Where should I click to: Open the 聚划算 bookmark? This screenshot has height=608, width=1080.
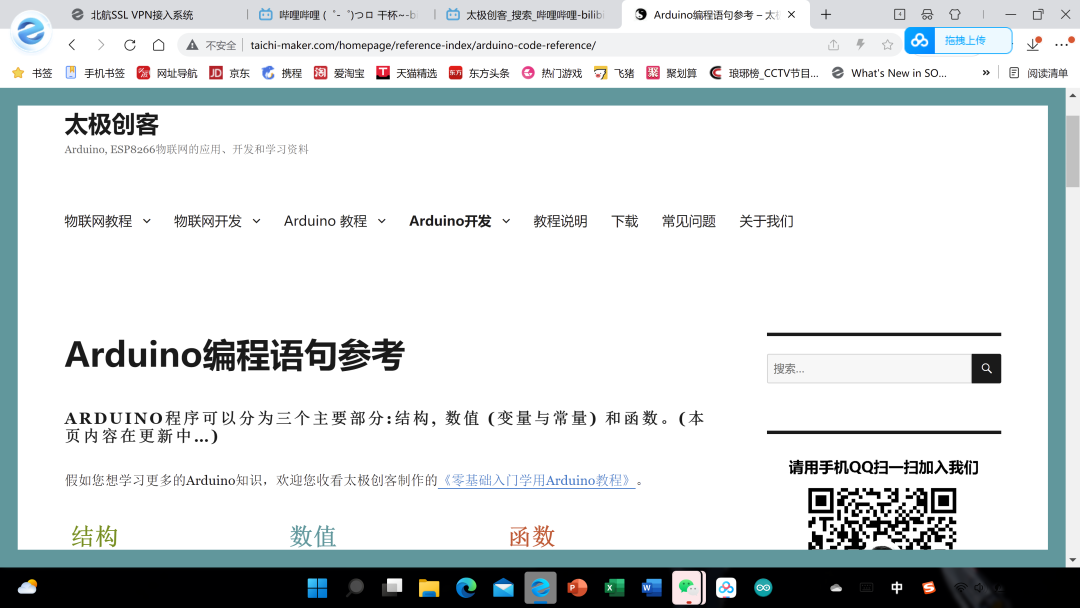click(x=672, y=73)
